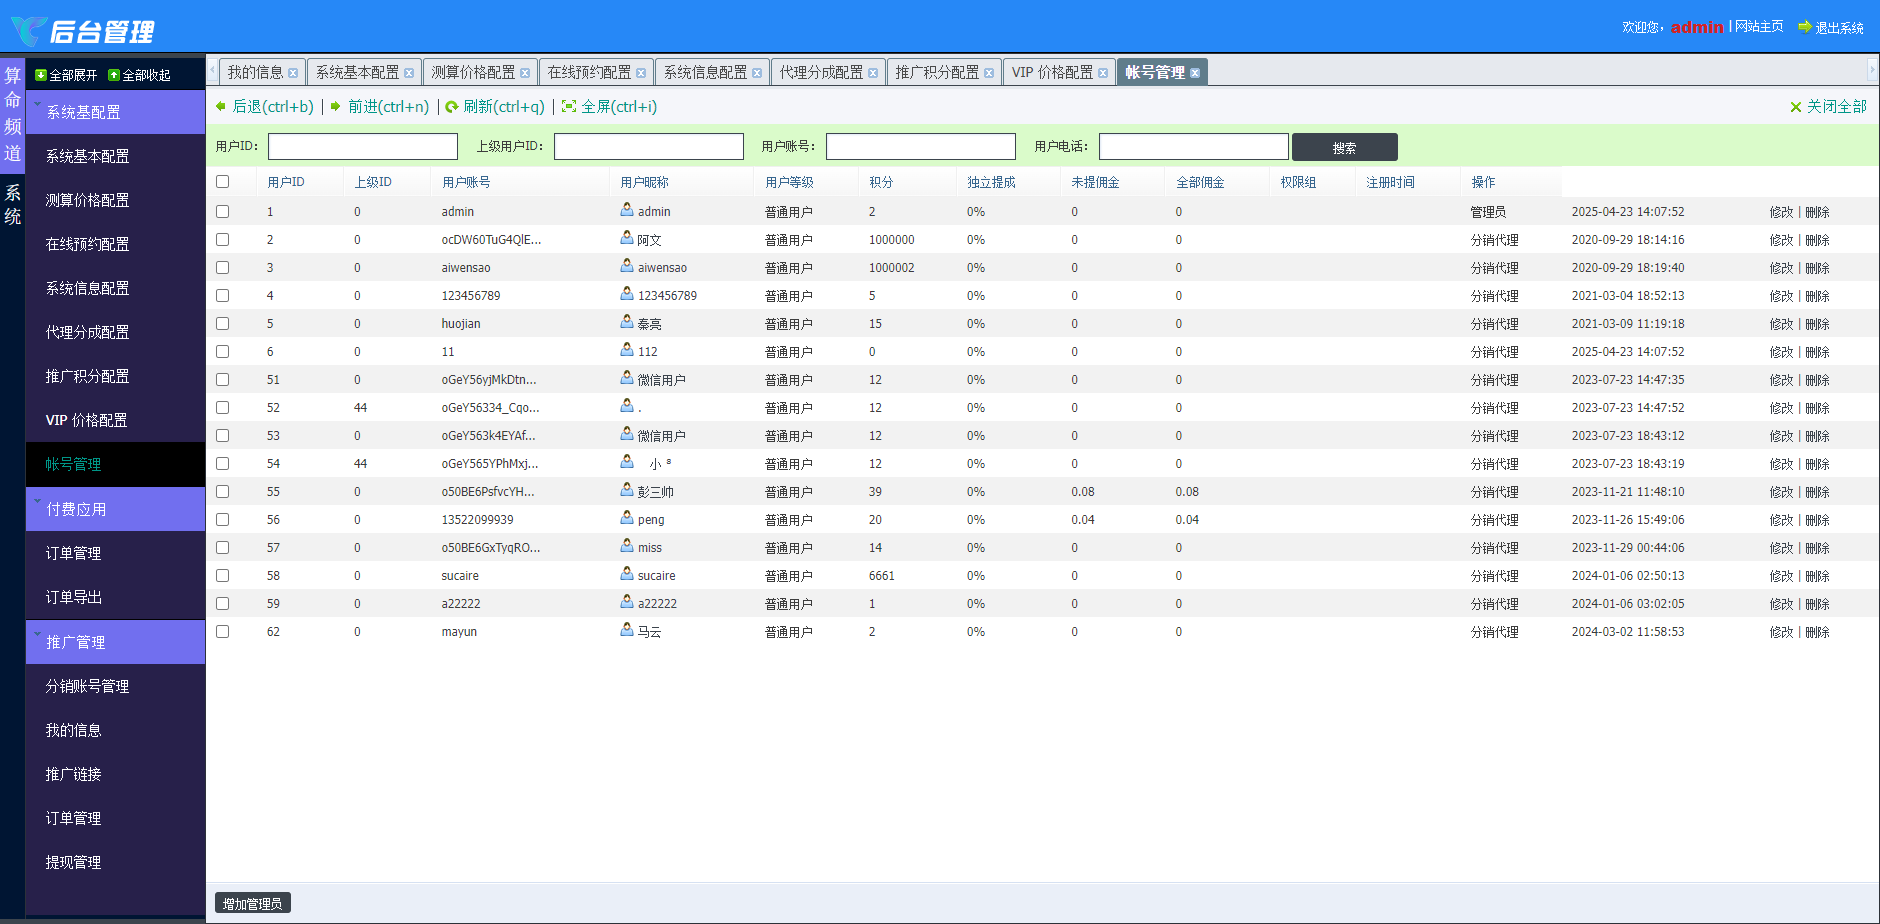Open 提现管理 in the sidebar
Viewport: 1880px width, 924px height.
(73, 862)
